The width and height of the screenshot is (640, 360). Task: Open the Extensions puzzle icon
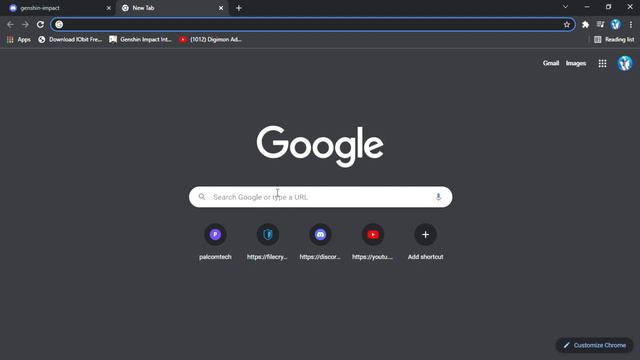click(x=585, y=24)
